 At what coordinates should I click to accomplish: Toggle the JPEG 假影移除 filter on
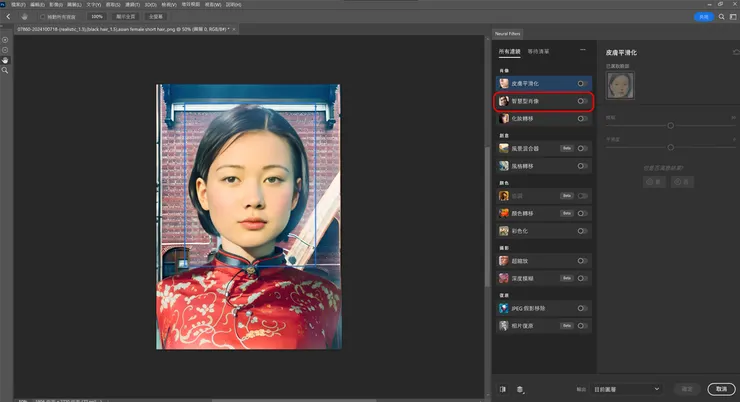tap(582, 308)
